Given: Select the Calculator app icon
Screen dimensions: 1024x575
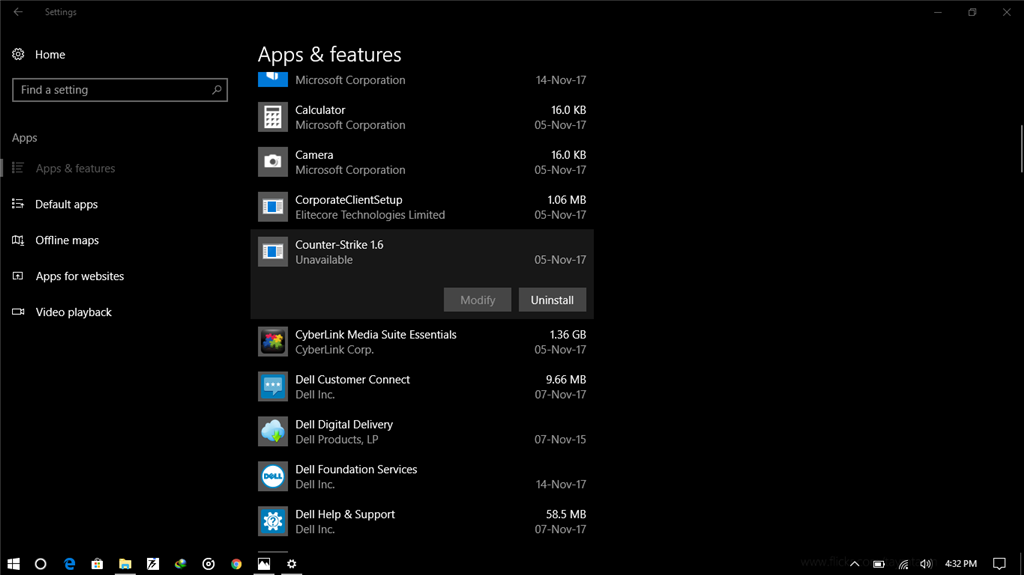Looking at the screenshot, I should [x=272, y=117].
